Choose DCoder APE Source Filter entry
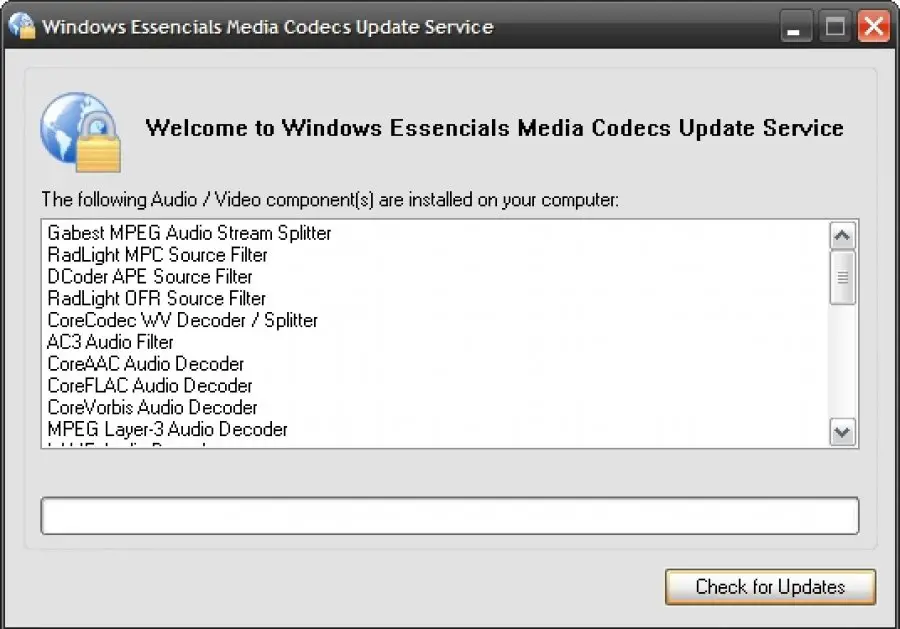Image resolution: width=900 pixels, height=629 pixels. pyautogui.click(x=150, y=277)
